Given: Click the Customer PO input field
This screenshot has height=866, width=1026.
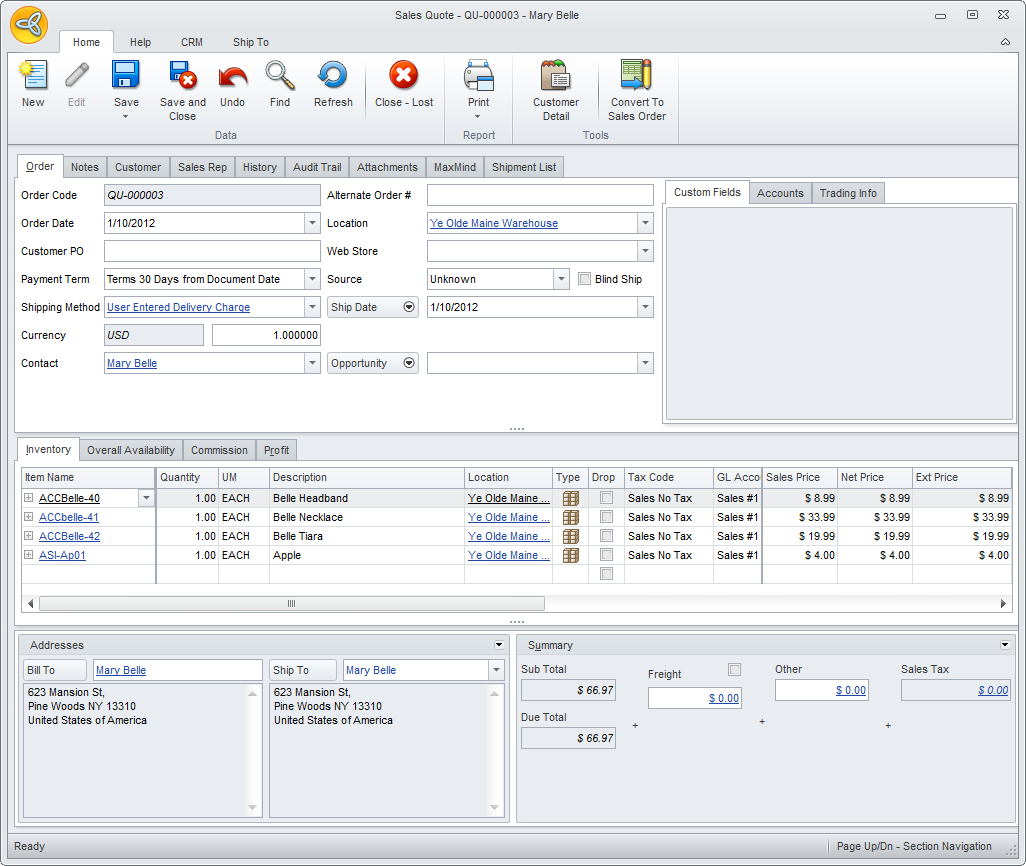Looking at the screenshot, I should (x=212, y=252).
